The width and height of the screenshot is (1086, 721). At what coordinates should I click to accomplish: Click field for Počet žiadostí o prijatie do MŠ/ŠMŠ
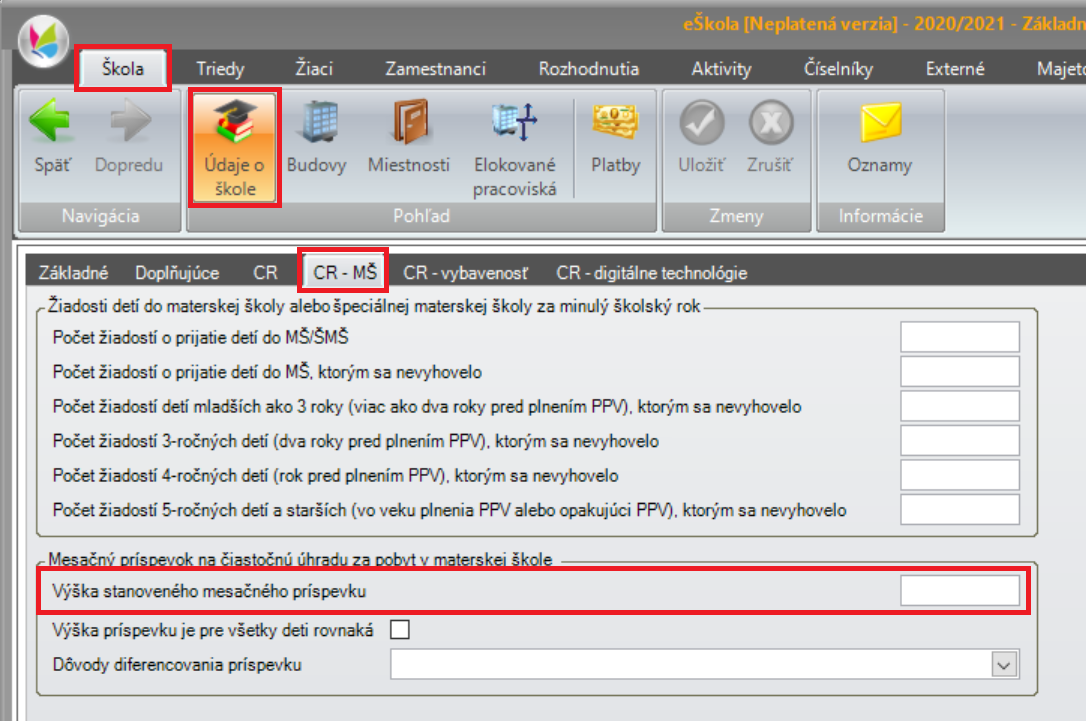[x=960, y=337]
